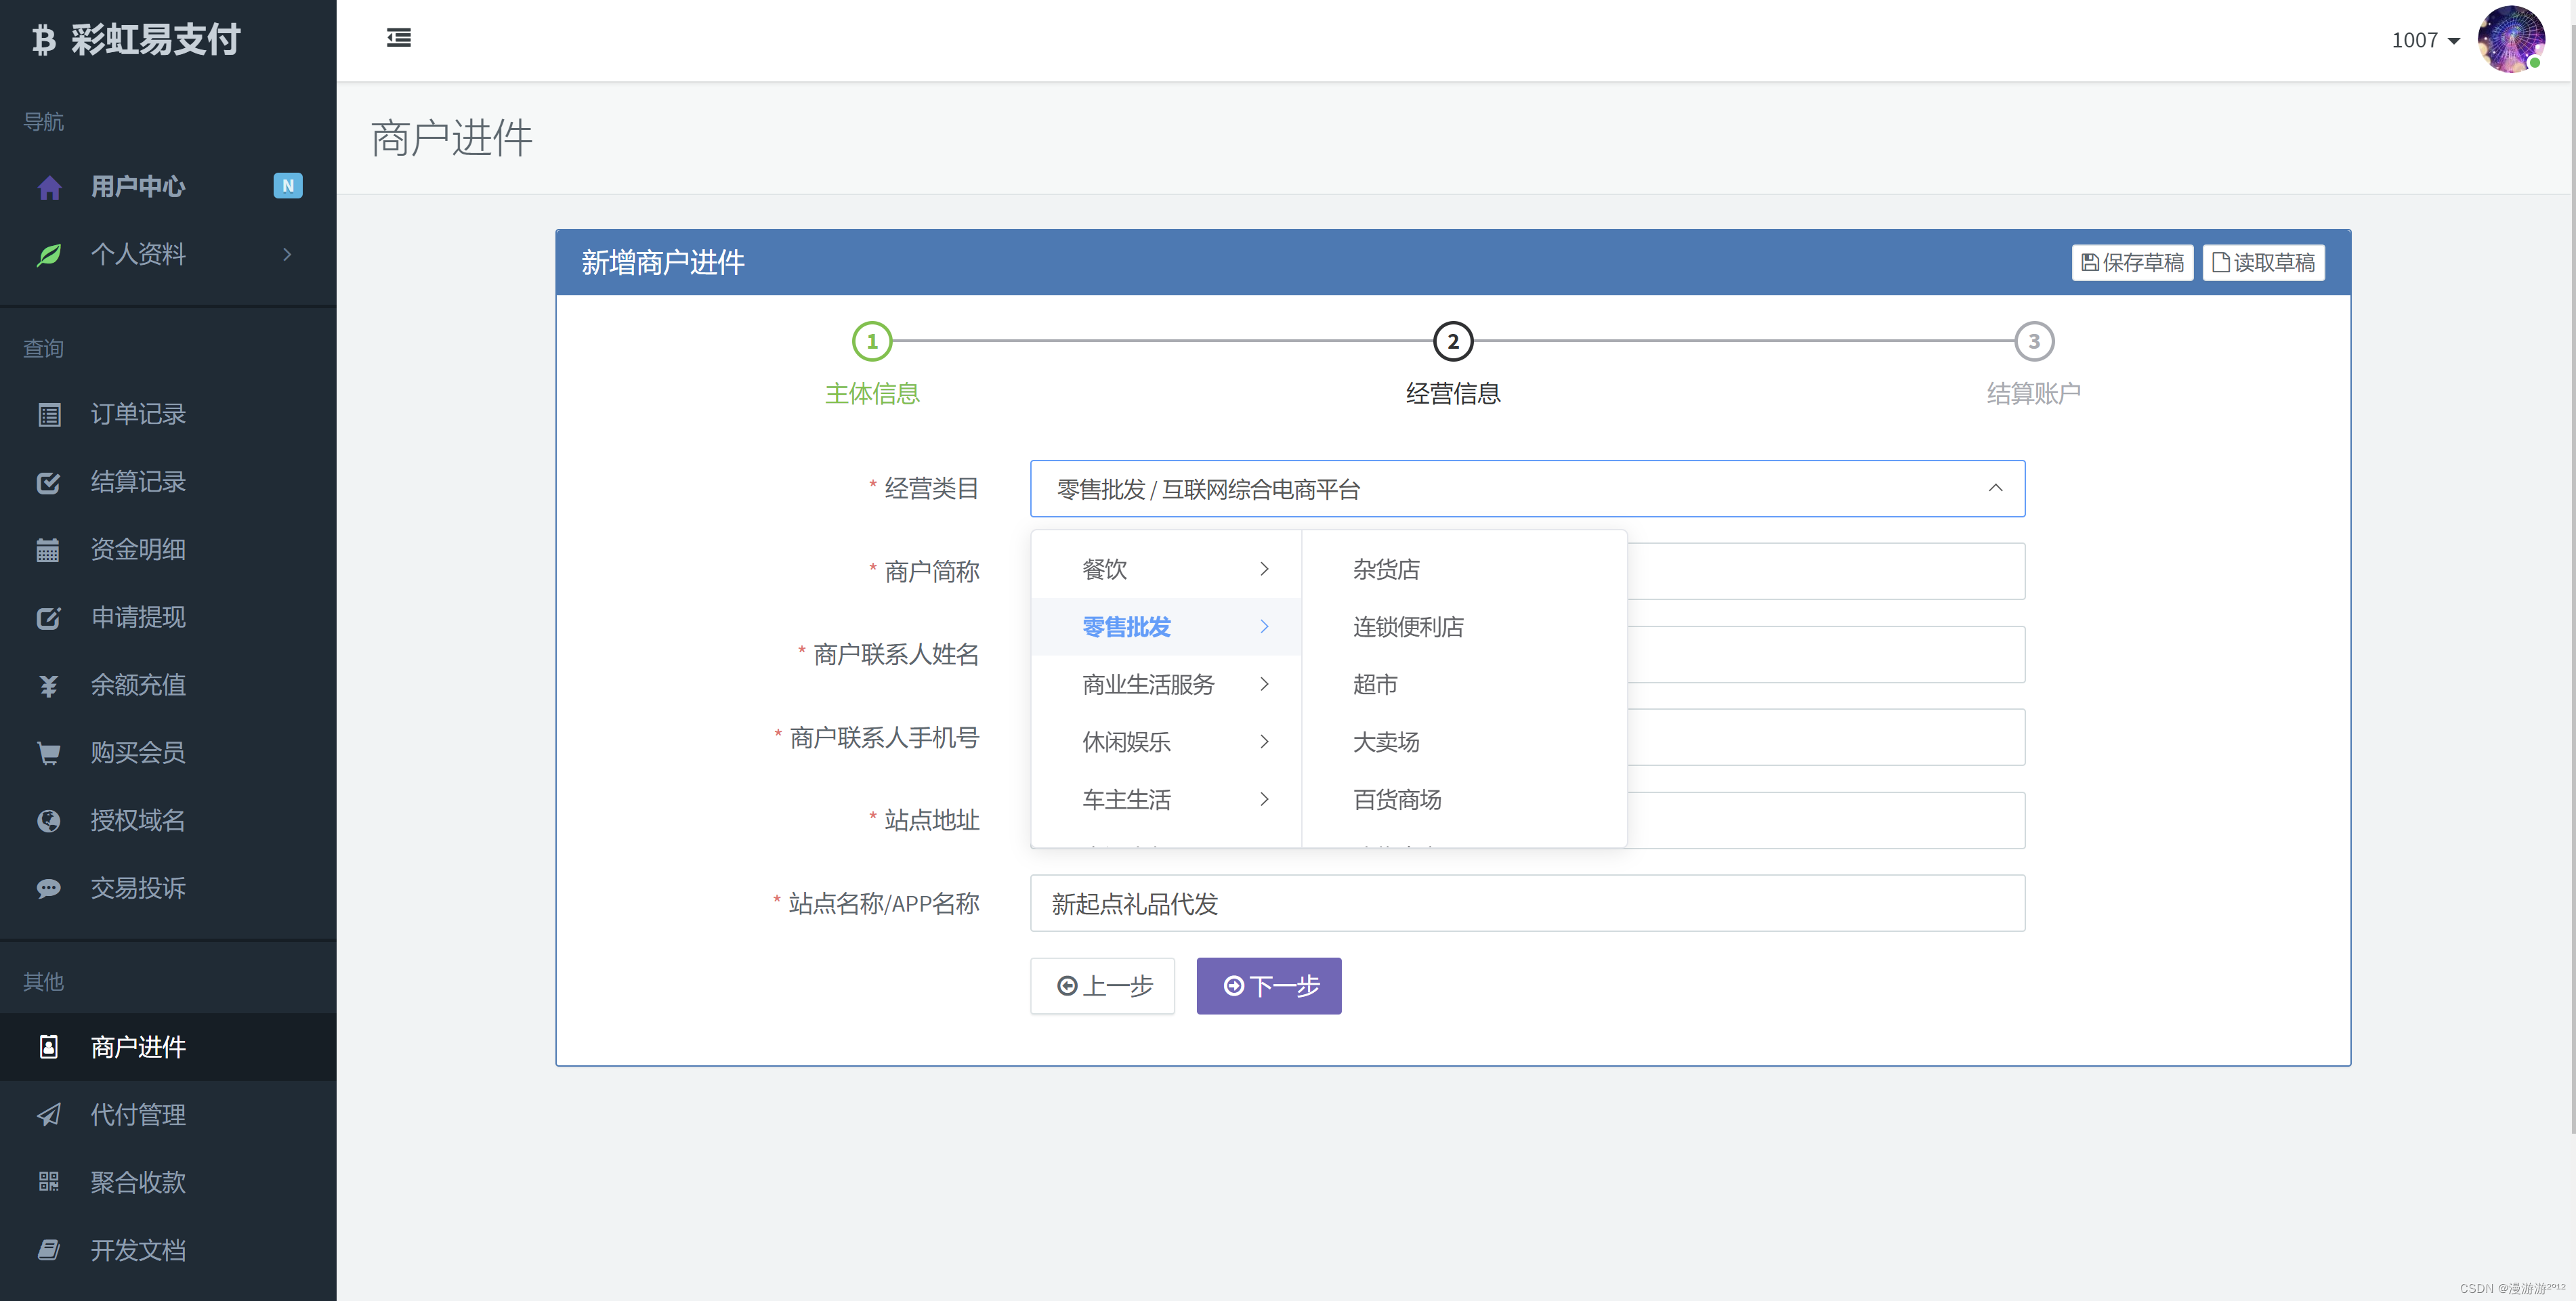
Task: Click the home icon for 用户中心
Action: point(49,187)
